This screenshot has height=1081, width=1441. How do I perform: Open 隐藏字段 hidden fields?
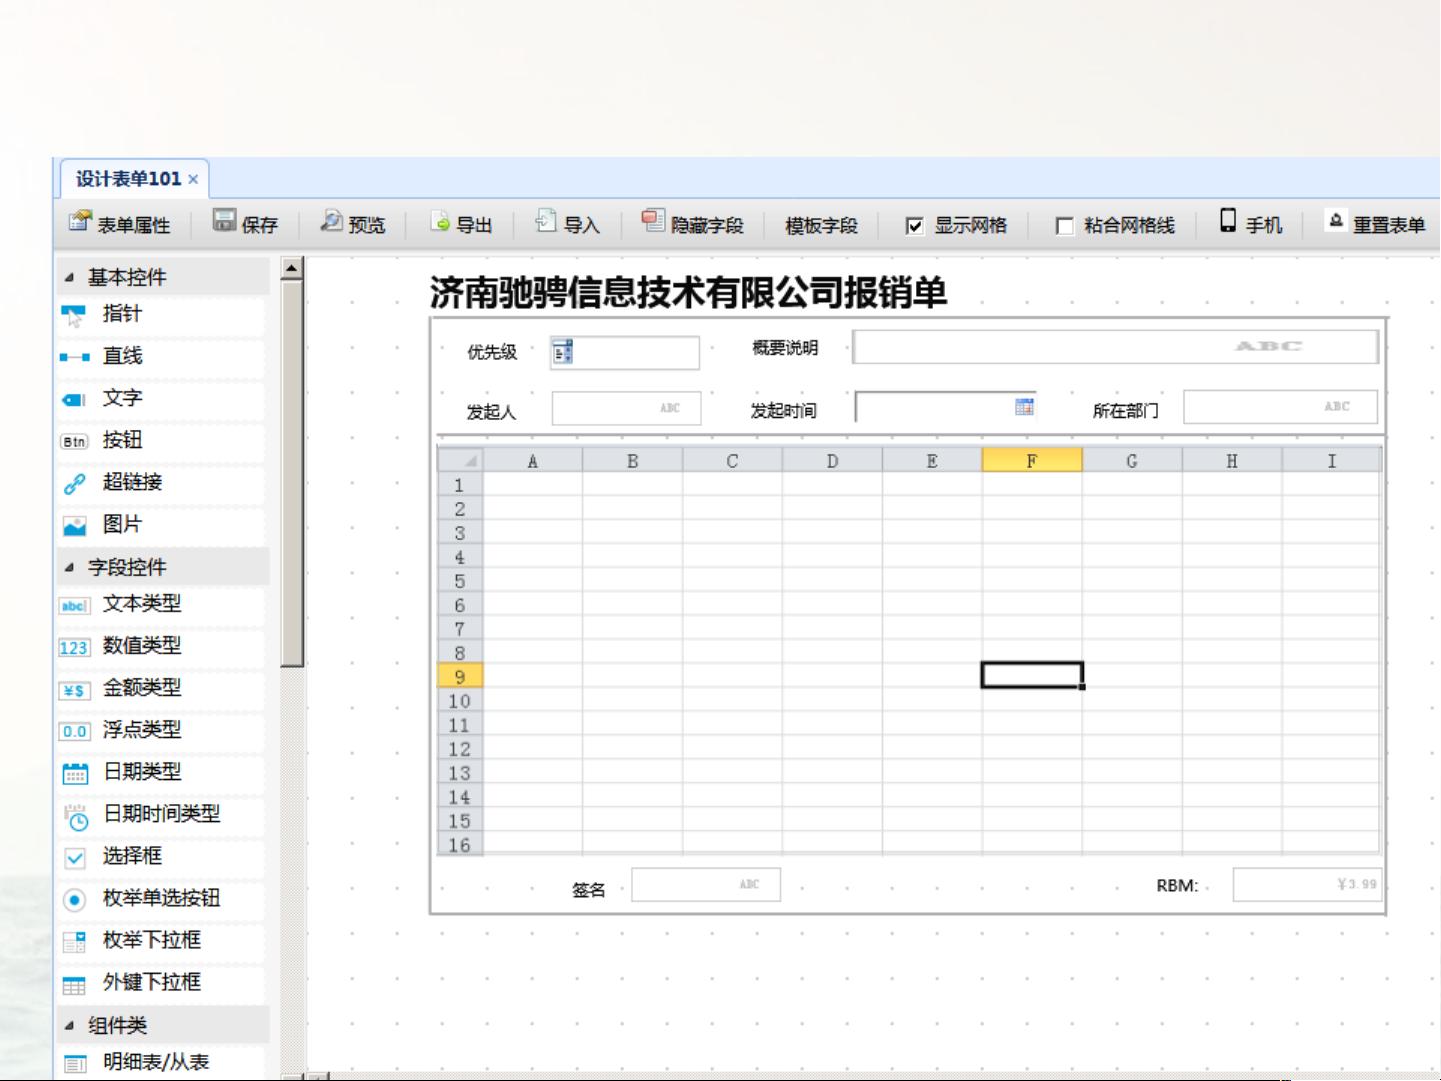[693, 224]
